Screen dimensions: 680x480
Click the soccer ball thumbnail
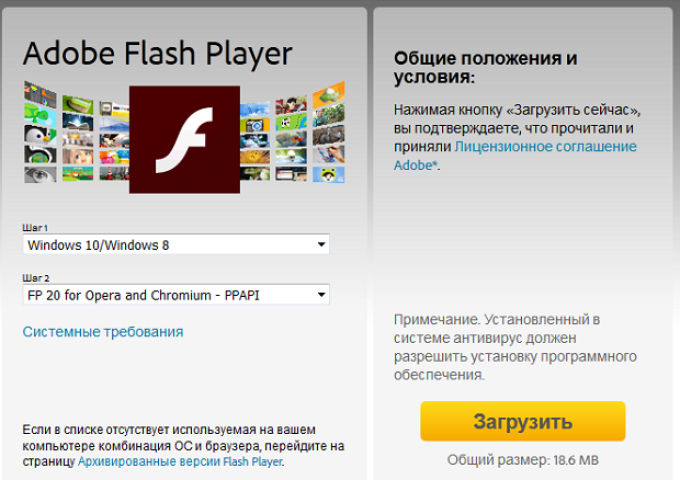[x=291, y=121]
